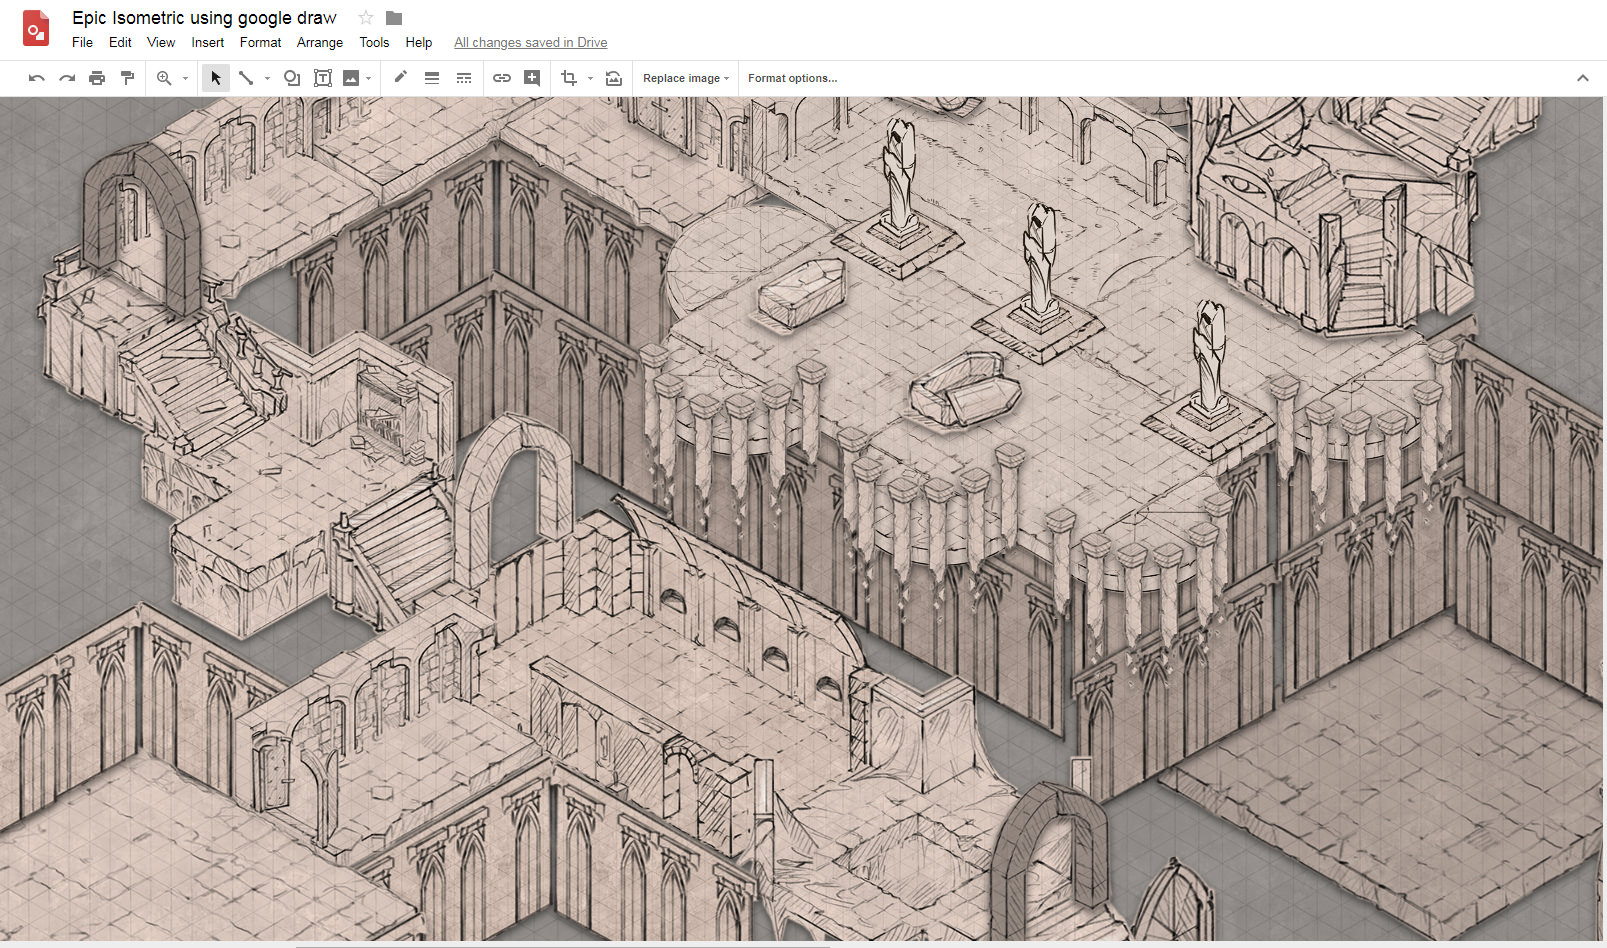Print the drawing using the printer icon
1607x948 pixels.
coord(97,78)
